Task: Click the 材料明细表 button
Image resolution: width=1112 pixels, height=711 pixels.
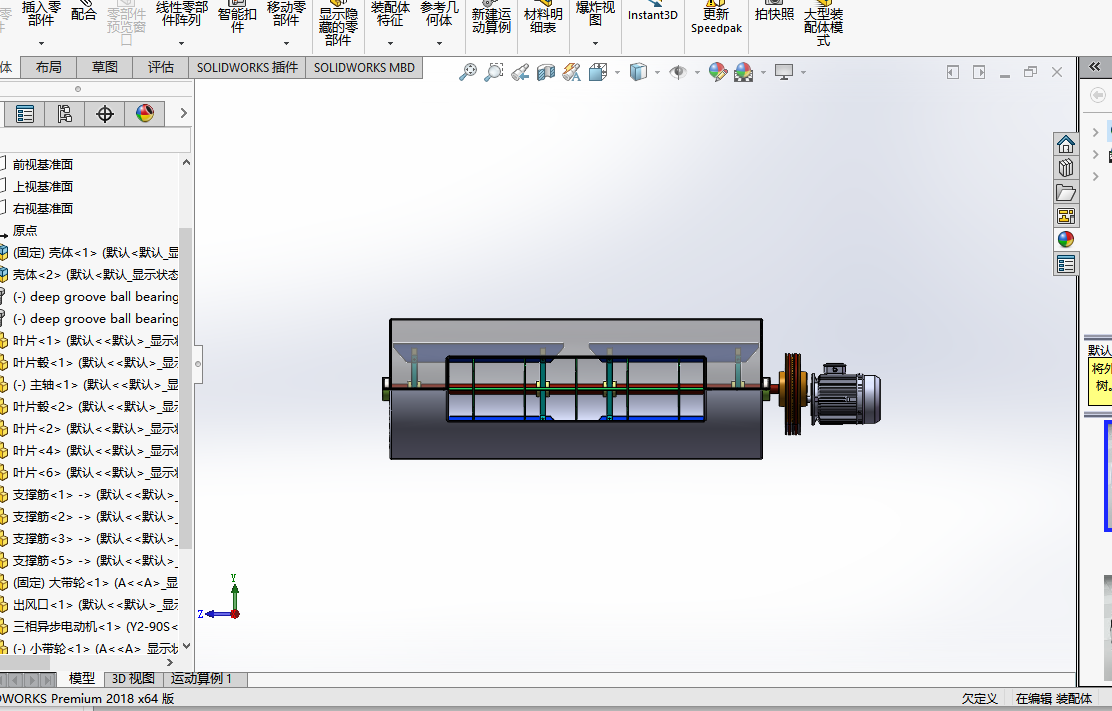Action: pyautogui.click(x=543, y=17)
